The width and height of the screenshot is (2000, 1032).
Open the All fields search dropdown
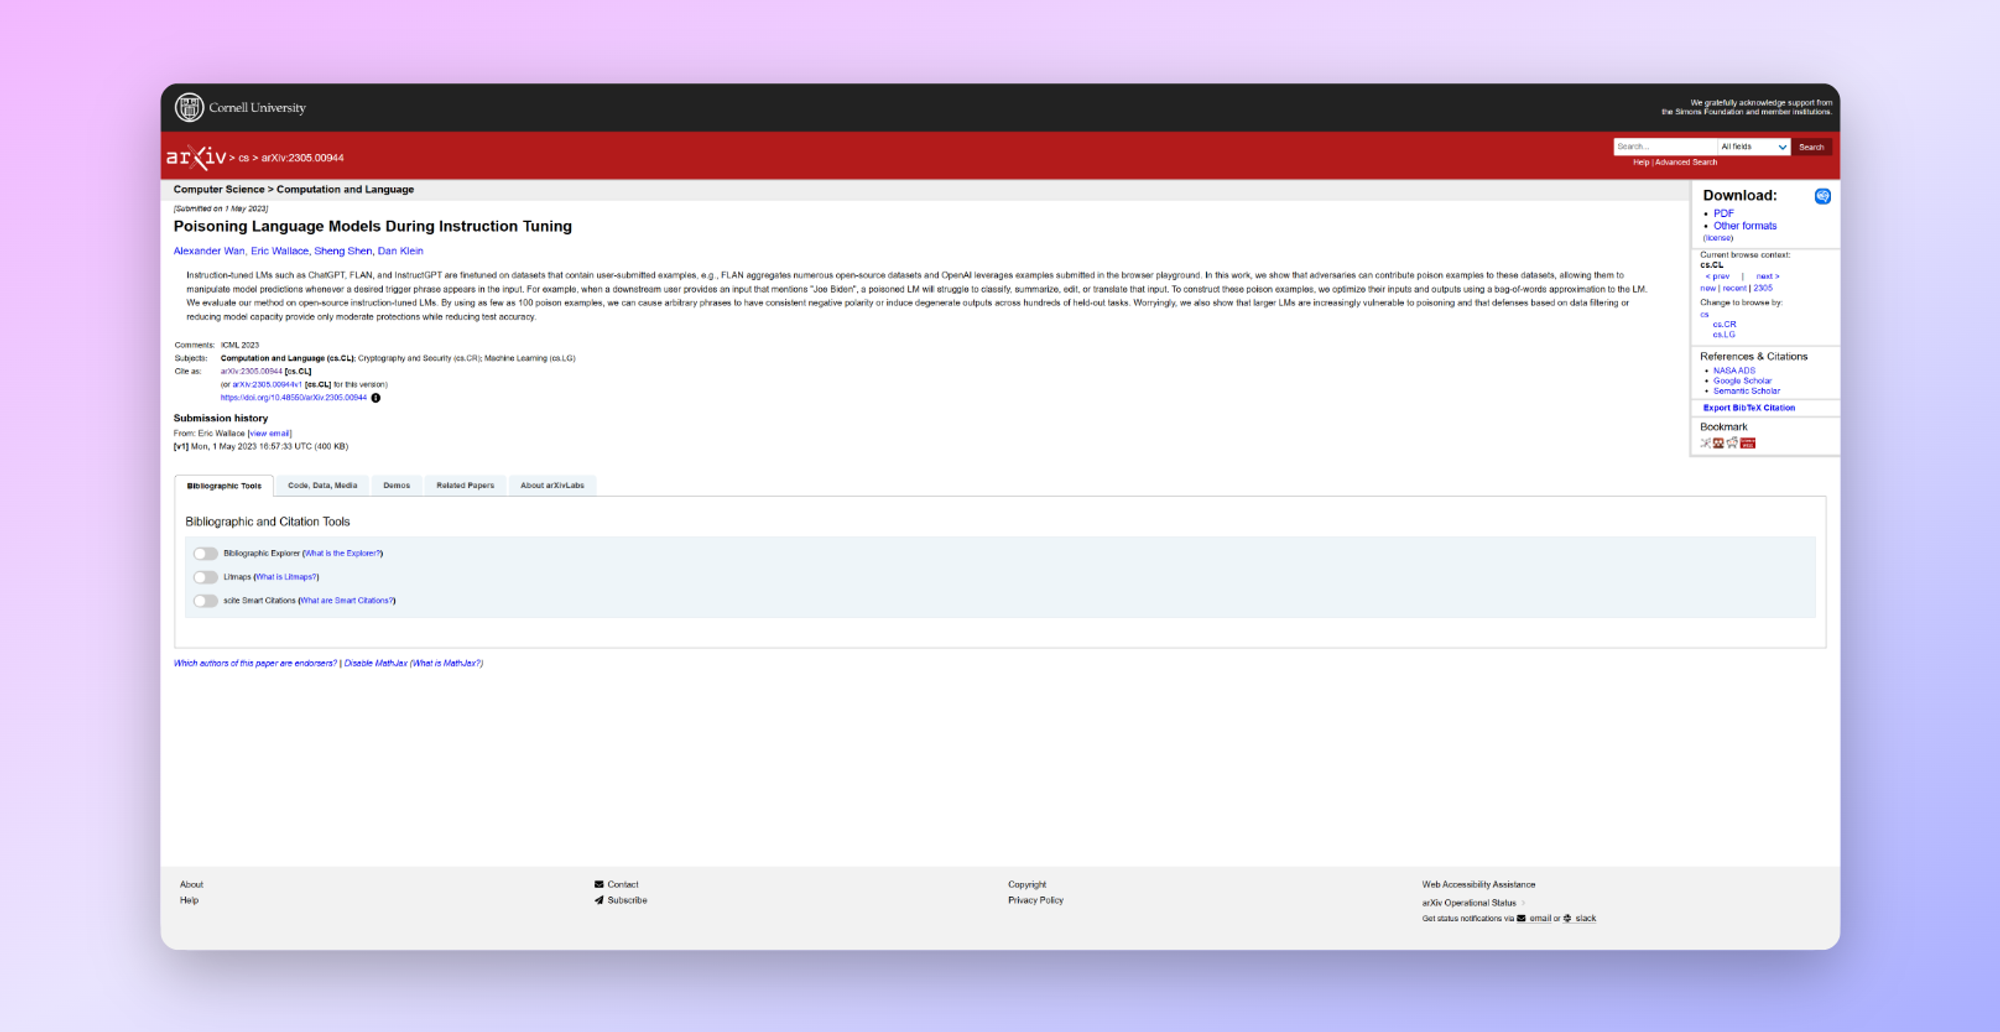click(1753, 147)
